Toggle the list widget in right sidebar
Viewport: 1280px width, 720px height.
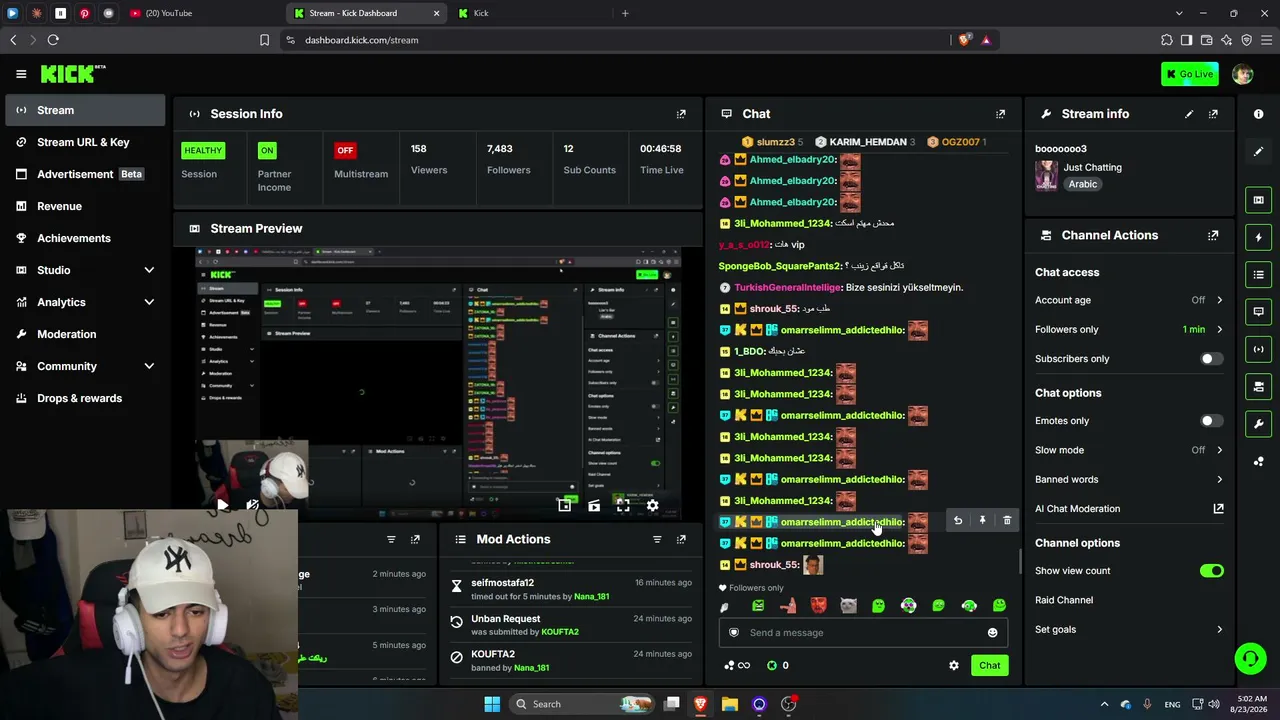click(1258, 275)
